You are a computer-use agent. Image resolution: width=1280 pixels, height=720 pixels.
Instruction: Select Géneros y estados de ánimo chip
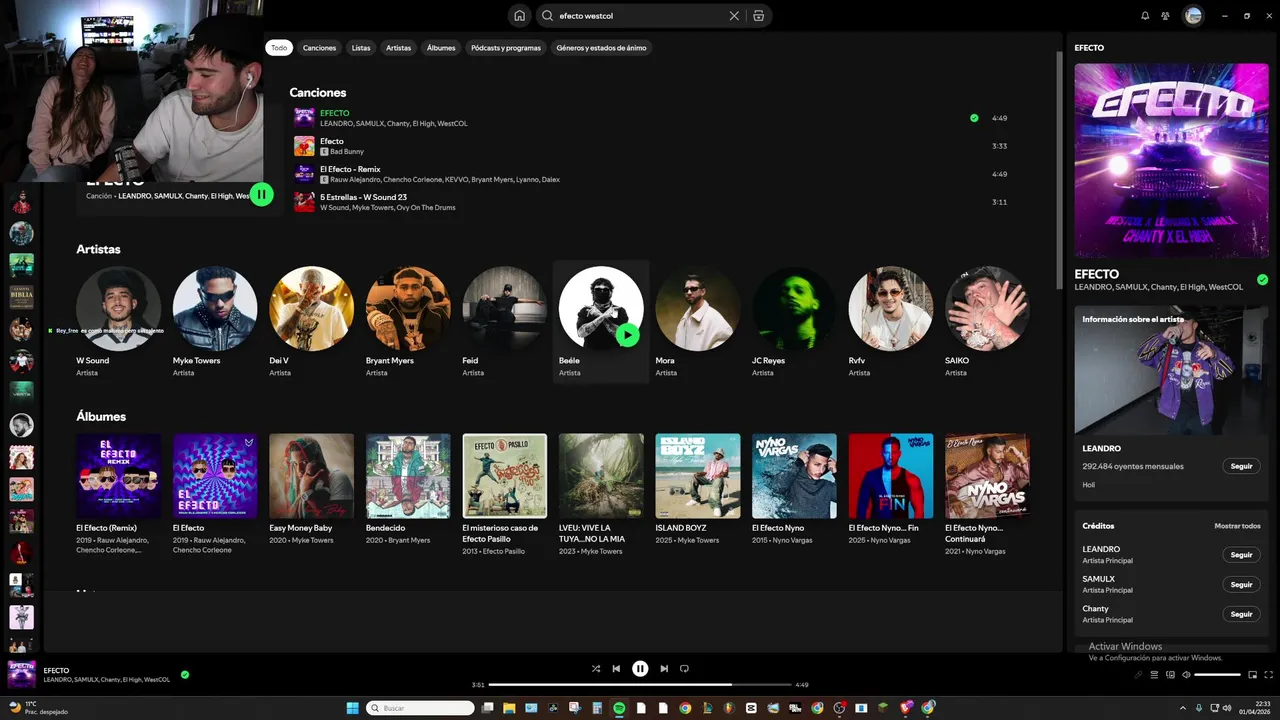[601, 48]
